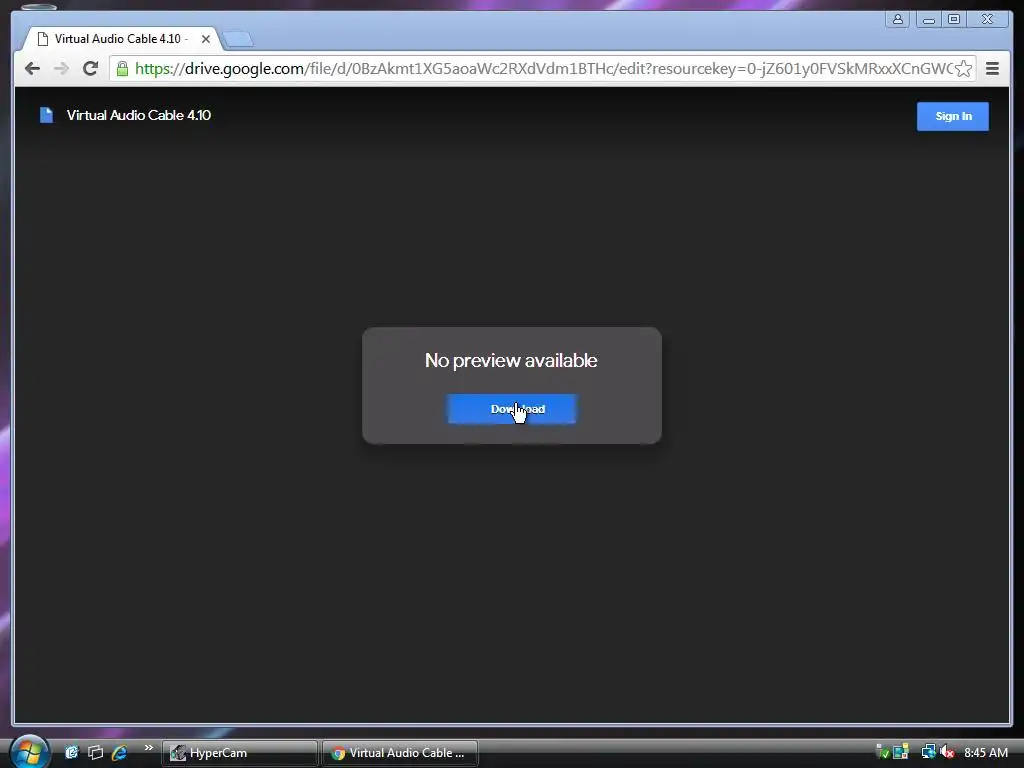The height and width of the screenshot is (768, 1024).
Task: Bookmark page with the star icon
Action: (963, 69)
